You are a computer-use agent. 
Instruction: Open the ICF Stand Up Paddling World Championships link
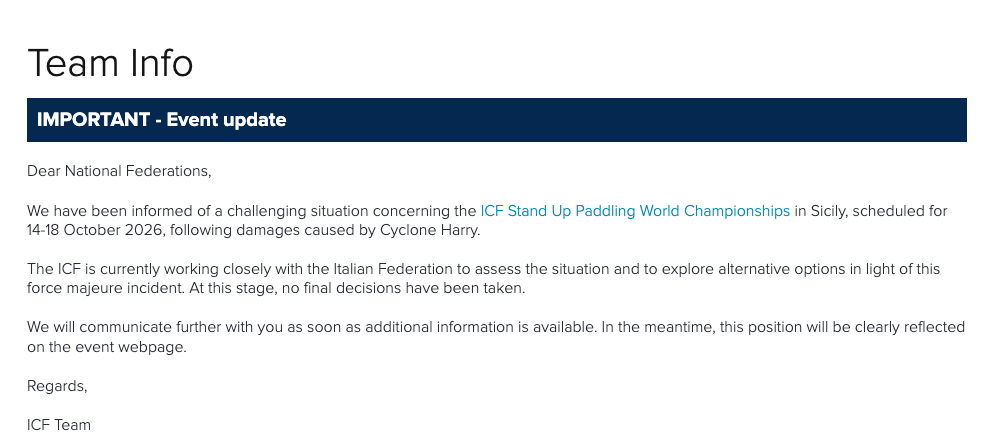click(x=635, y=211)
